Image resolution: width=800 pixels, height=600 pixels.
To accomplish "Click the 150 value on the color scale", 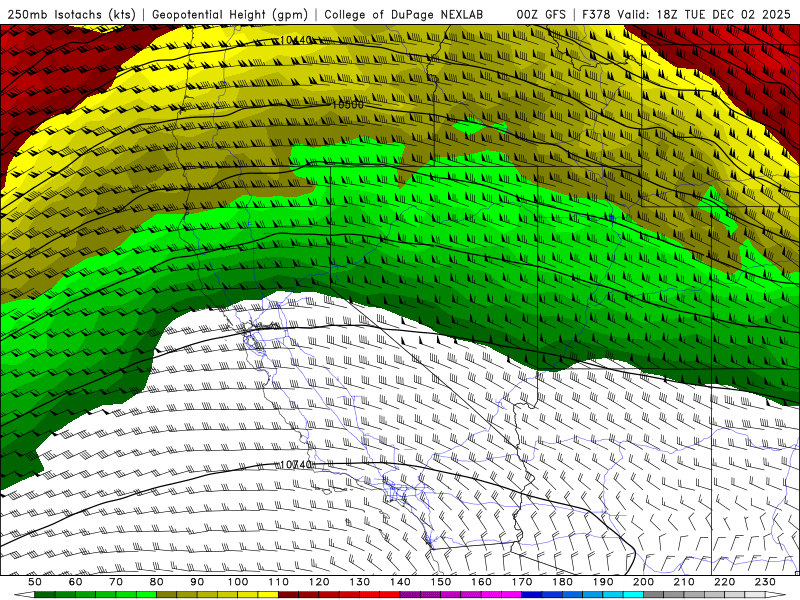I will pos(441,582).
